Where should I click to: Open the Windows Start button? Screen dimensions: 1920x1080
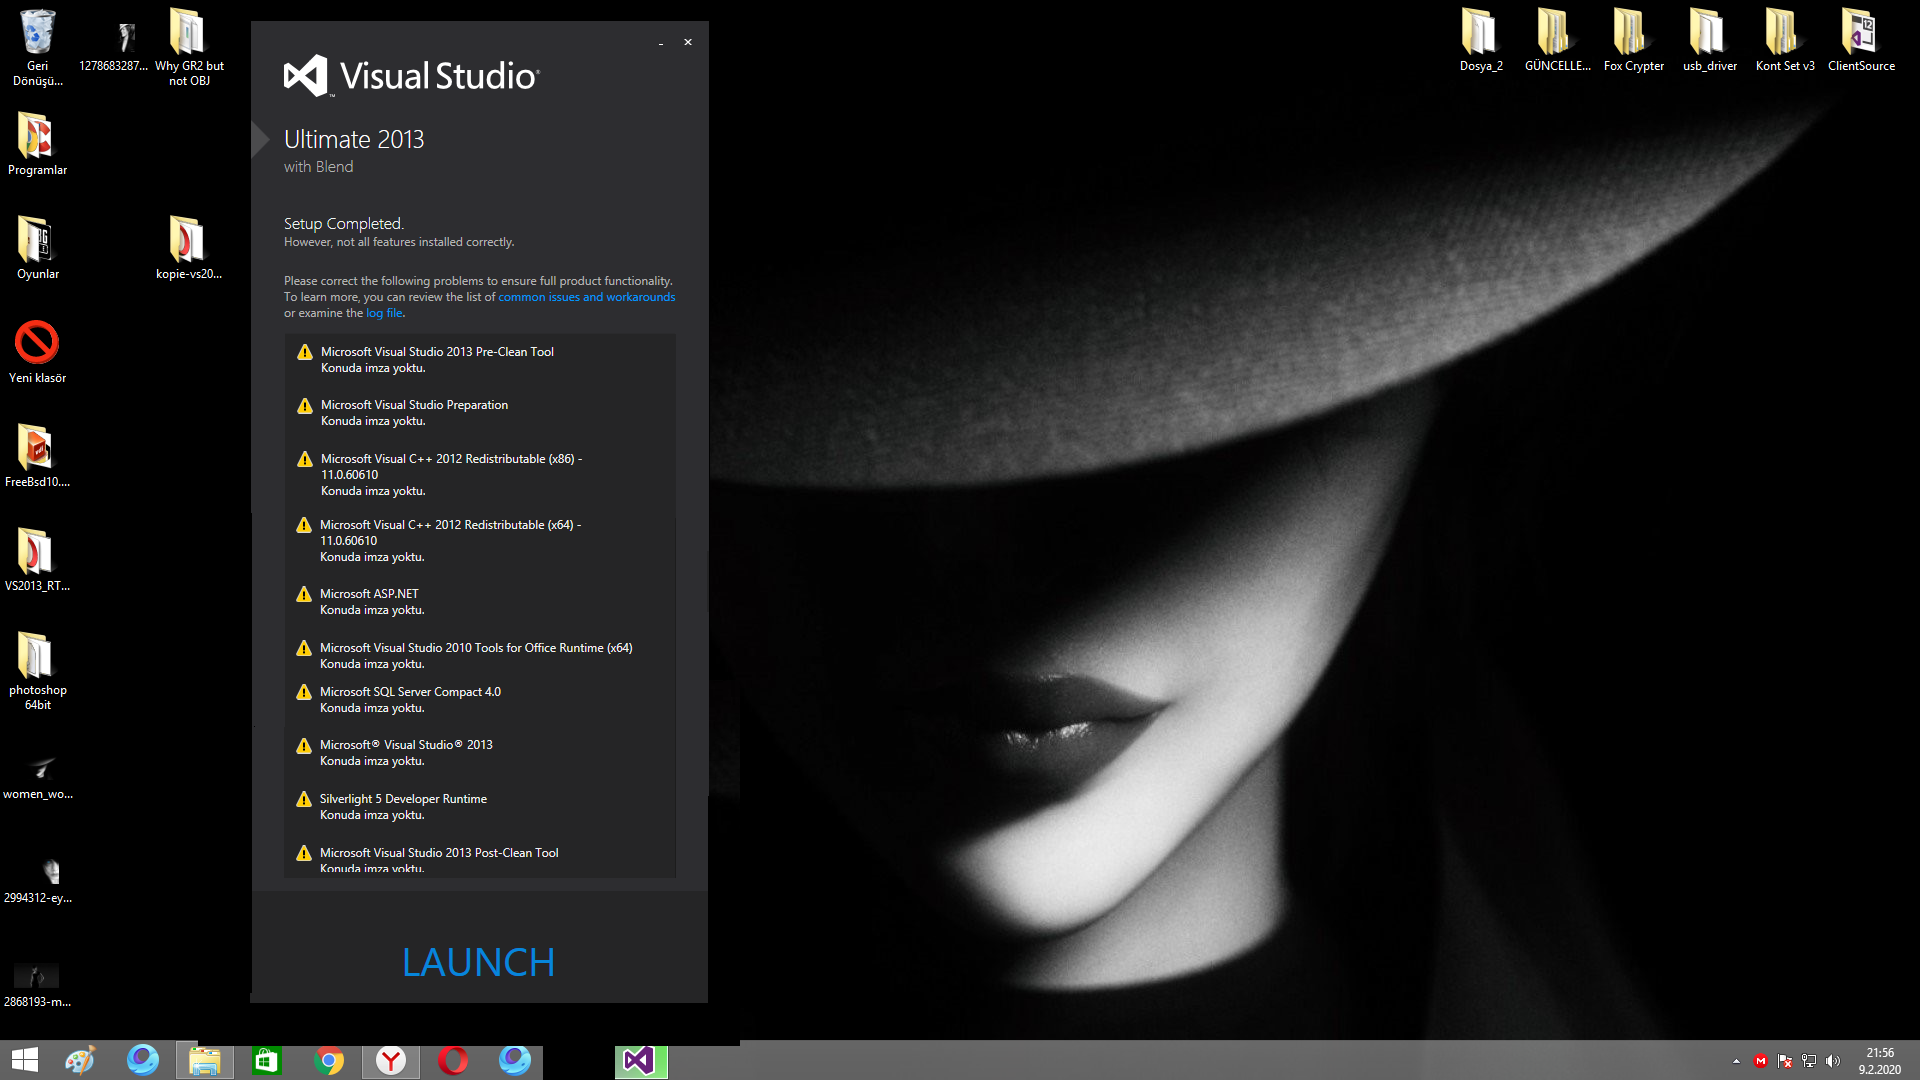click(x=24, y=1060)
